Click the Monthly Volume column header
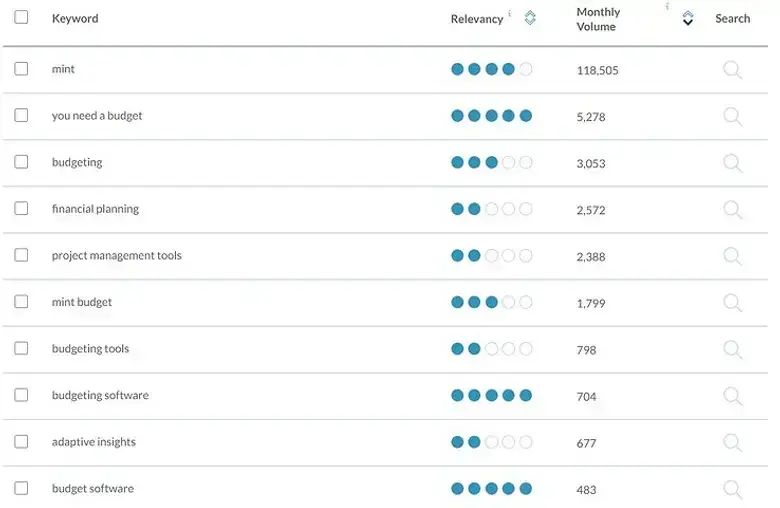780x508 pixels. pos(598,19)
